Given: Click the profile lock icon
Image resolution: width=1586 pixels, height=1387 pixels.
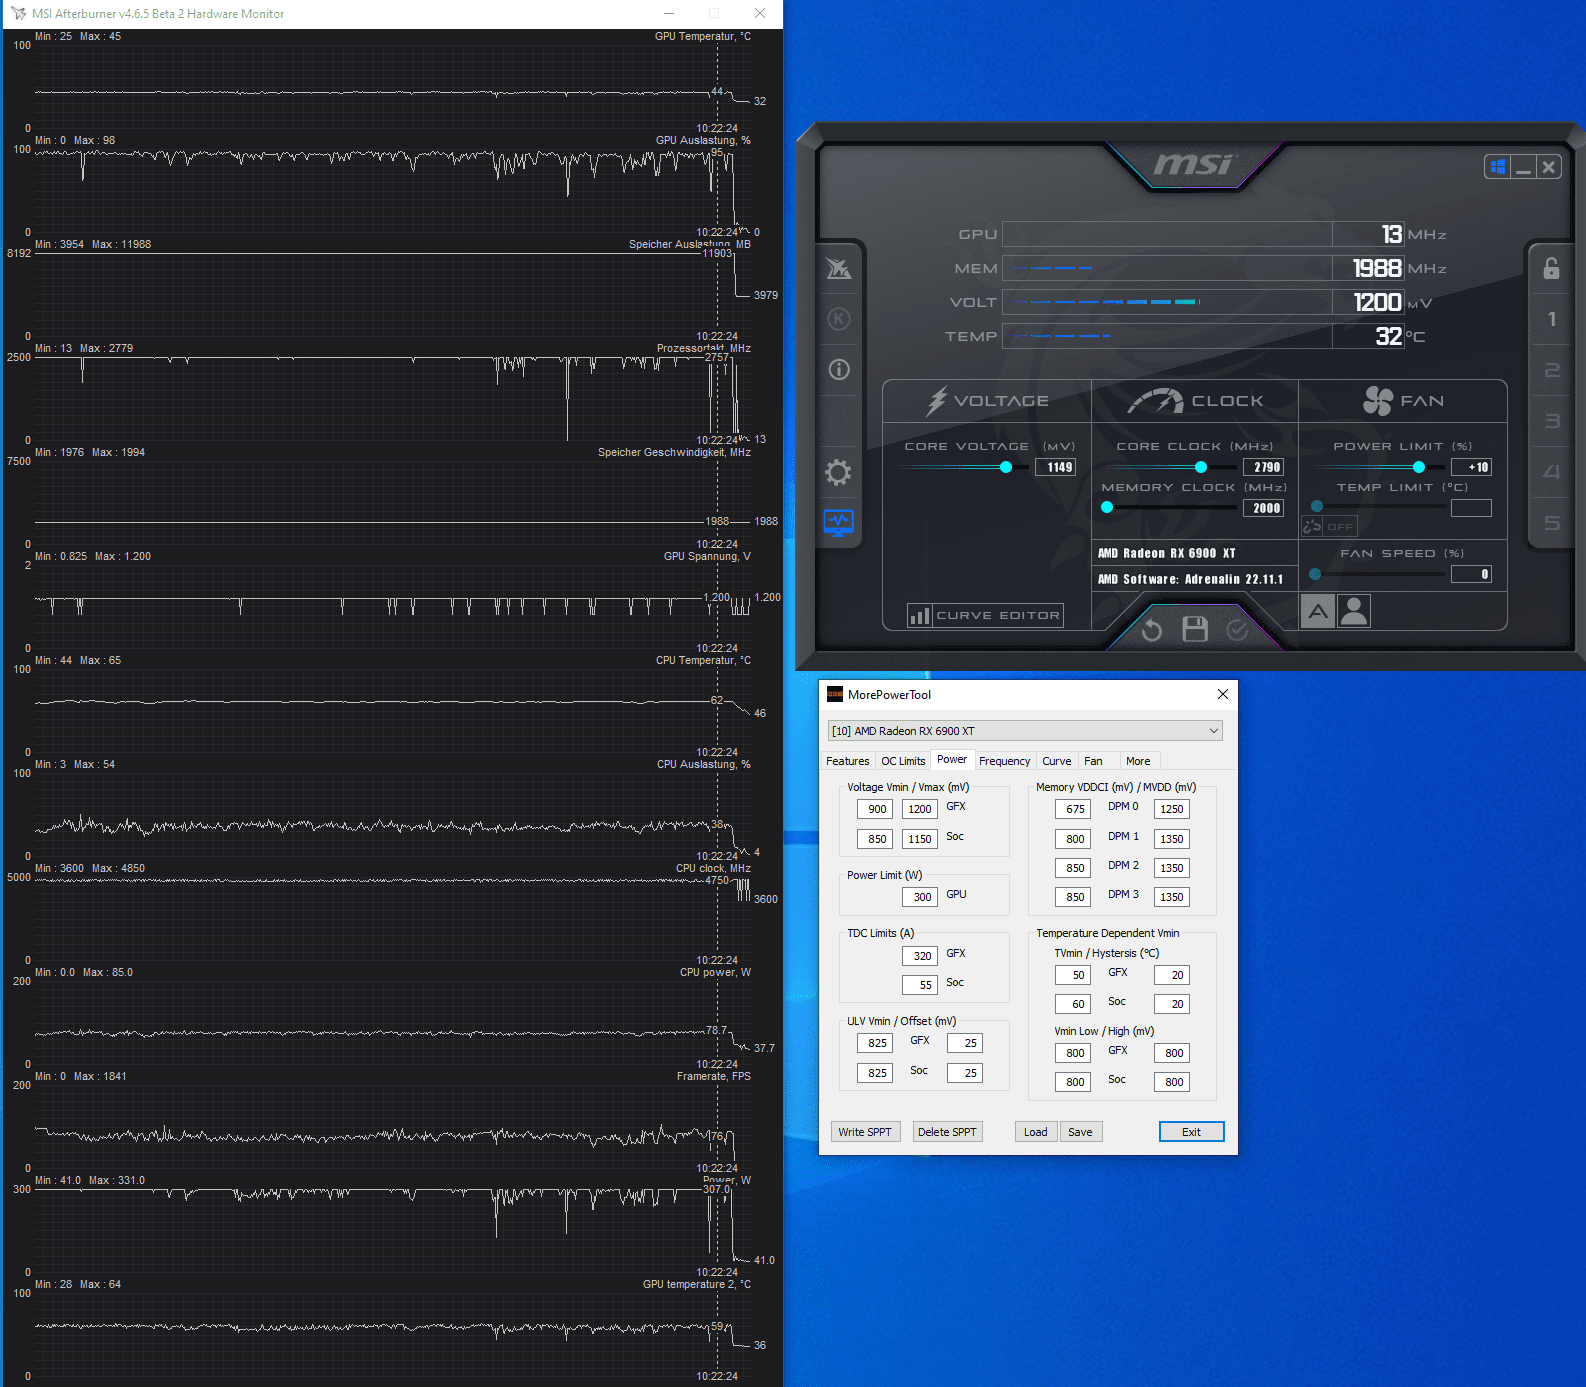Looking at the screenshot, I should [1551, 268].
